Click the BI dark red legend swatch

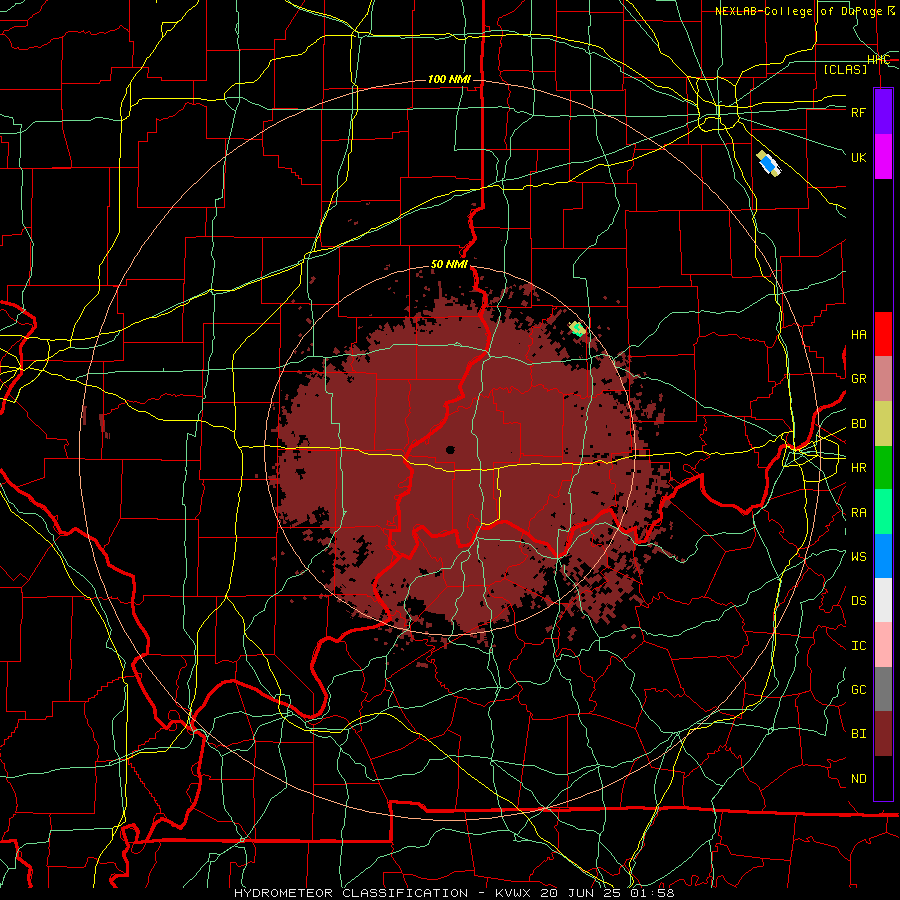tap(883, 734)
